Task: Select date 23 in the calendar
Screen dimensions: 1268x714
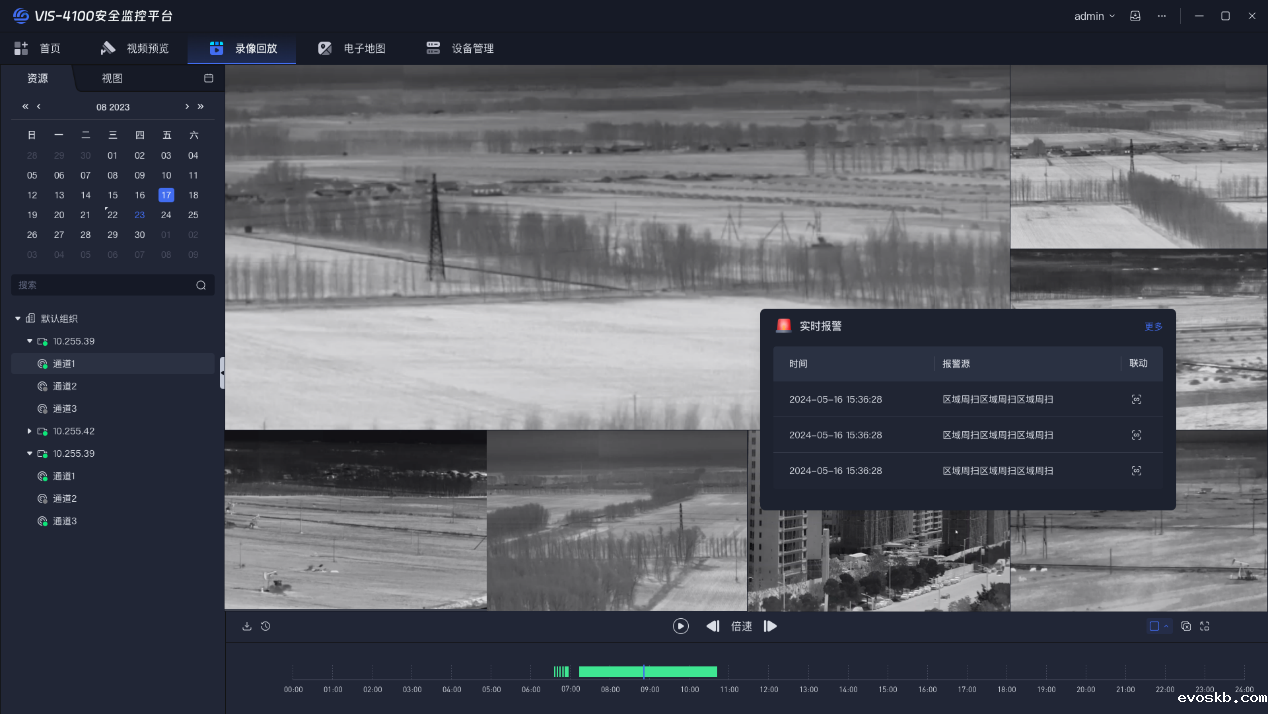Action: tap(140, 215)
